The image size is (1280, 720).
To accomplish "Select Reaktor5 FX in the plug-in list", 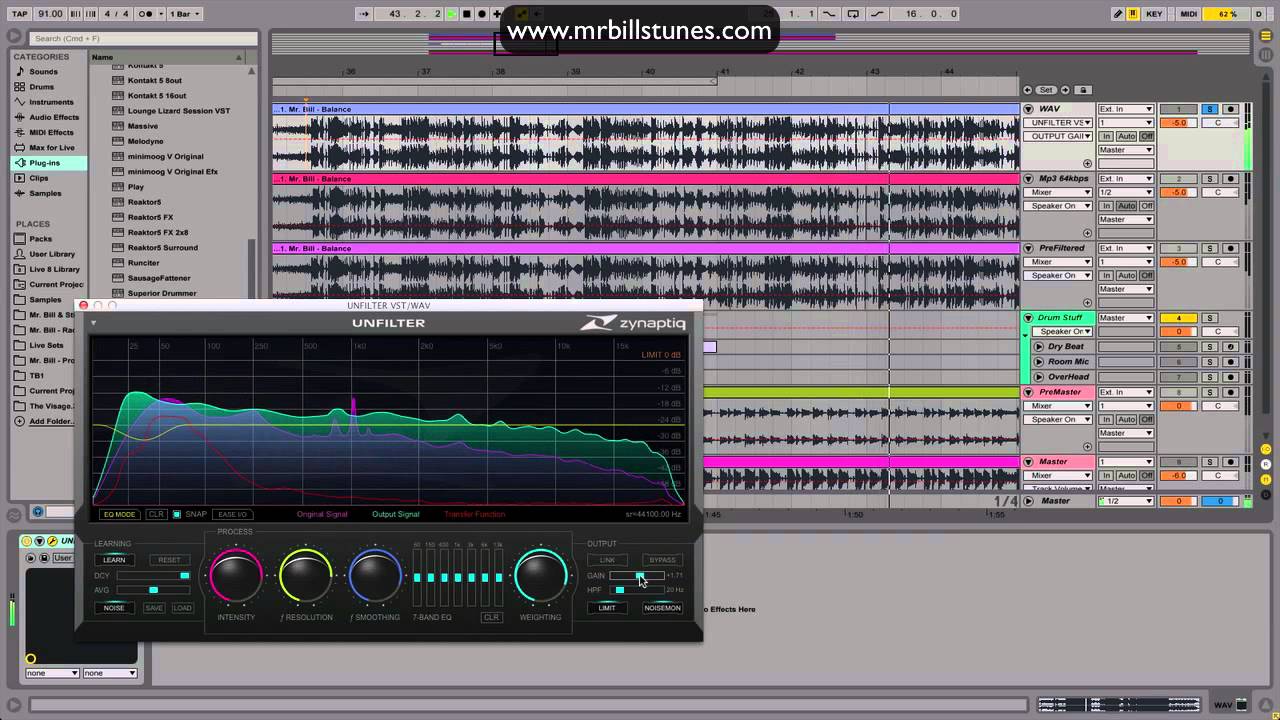I will point(150,217).
